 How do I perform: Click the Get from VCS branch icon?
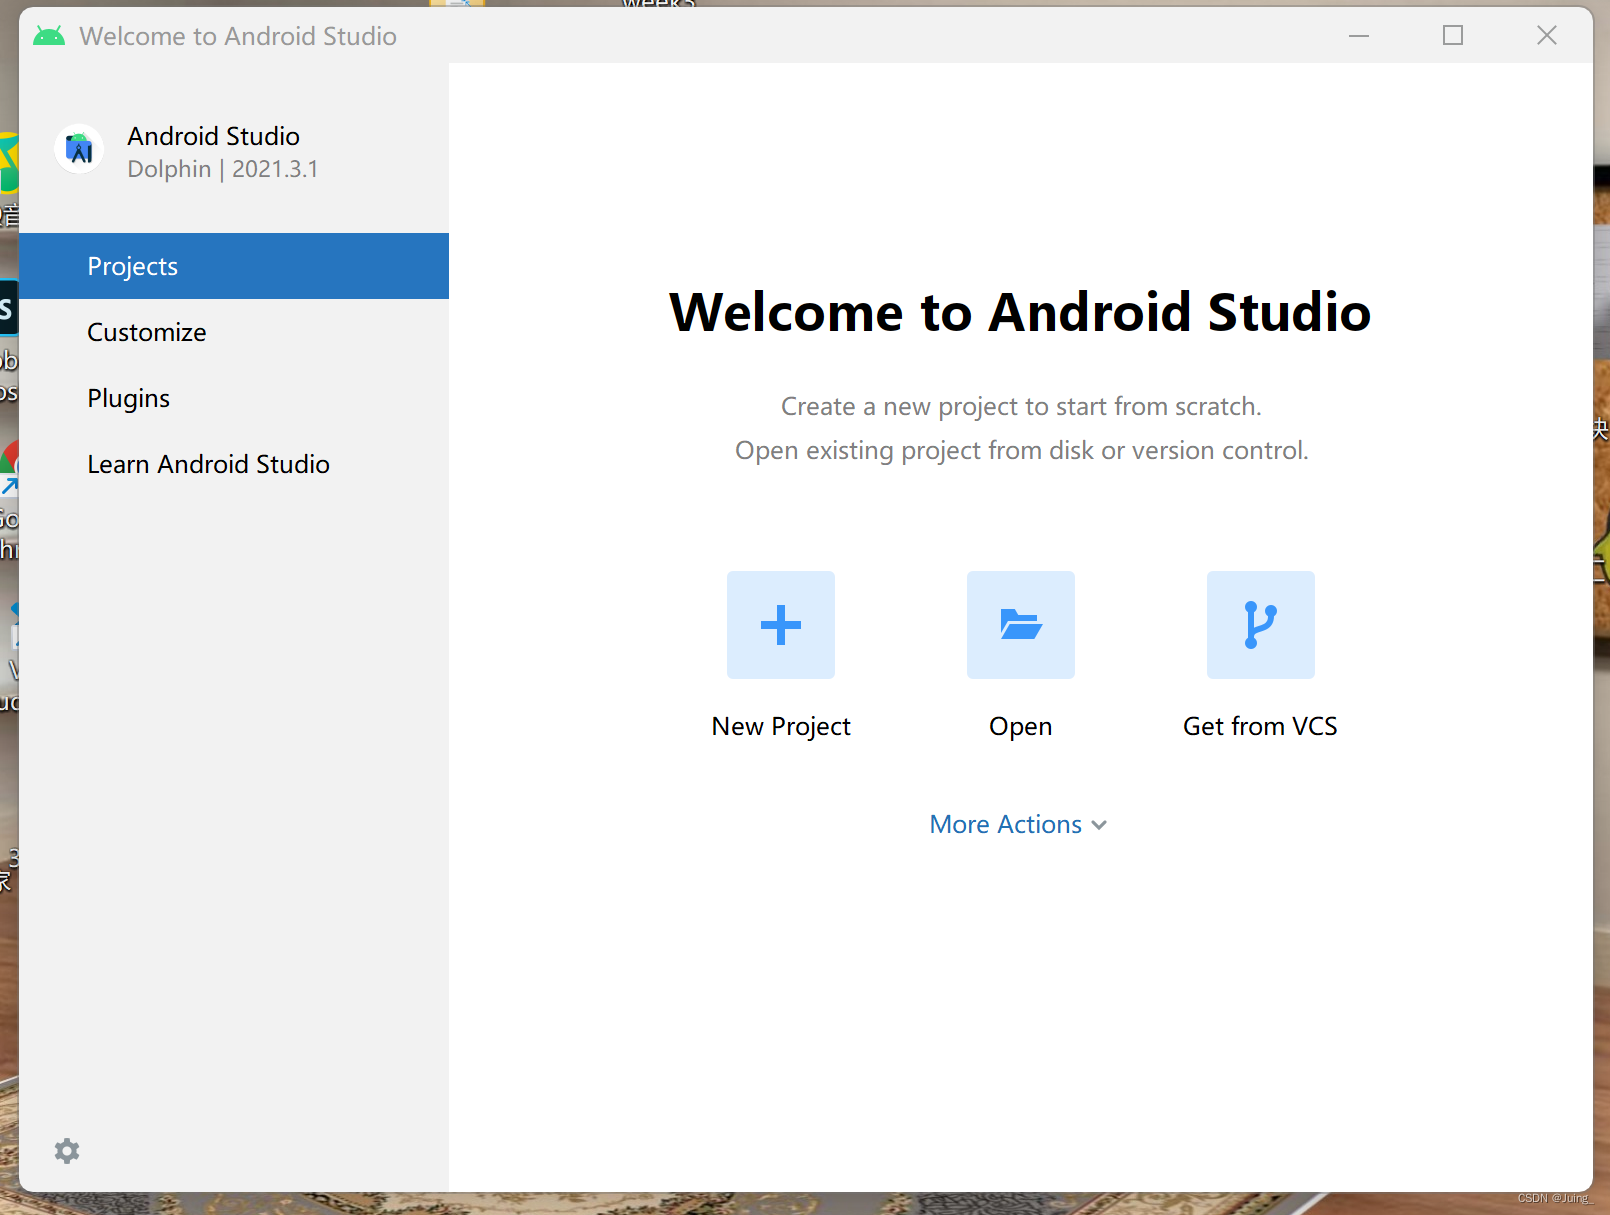pos(1261,625)
